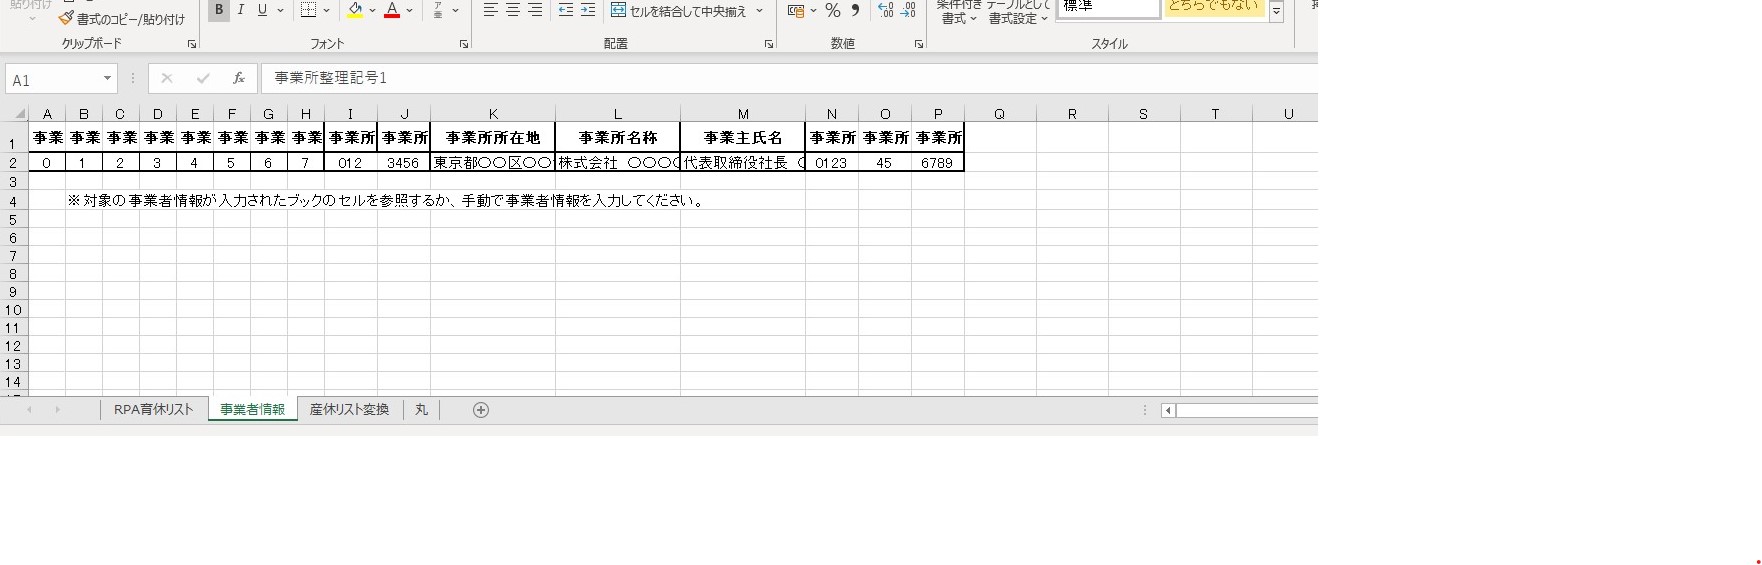Add a new sheet with plus icon
The image size is (1762, 565).
click(x=481, y=410)
